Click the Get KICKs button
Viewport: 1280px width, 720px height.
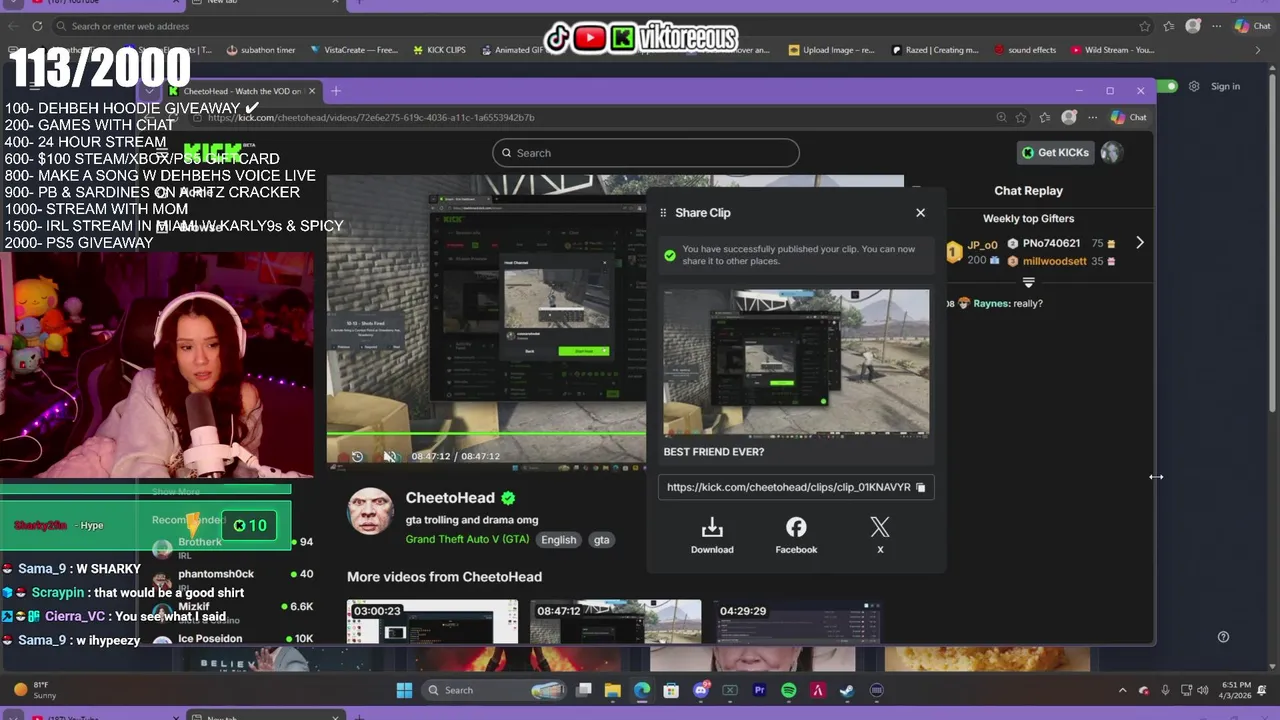point(1055,152)
